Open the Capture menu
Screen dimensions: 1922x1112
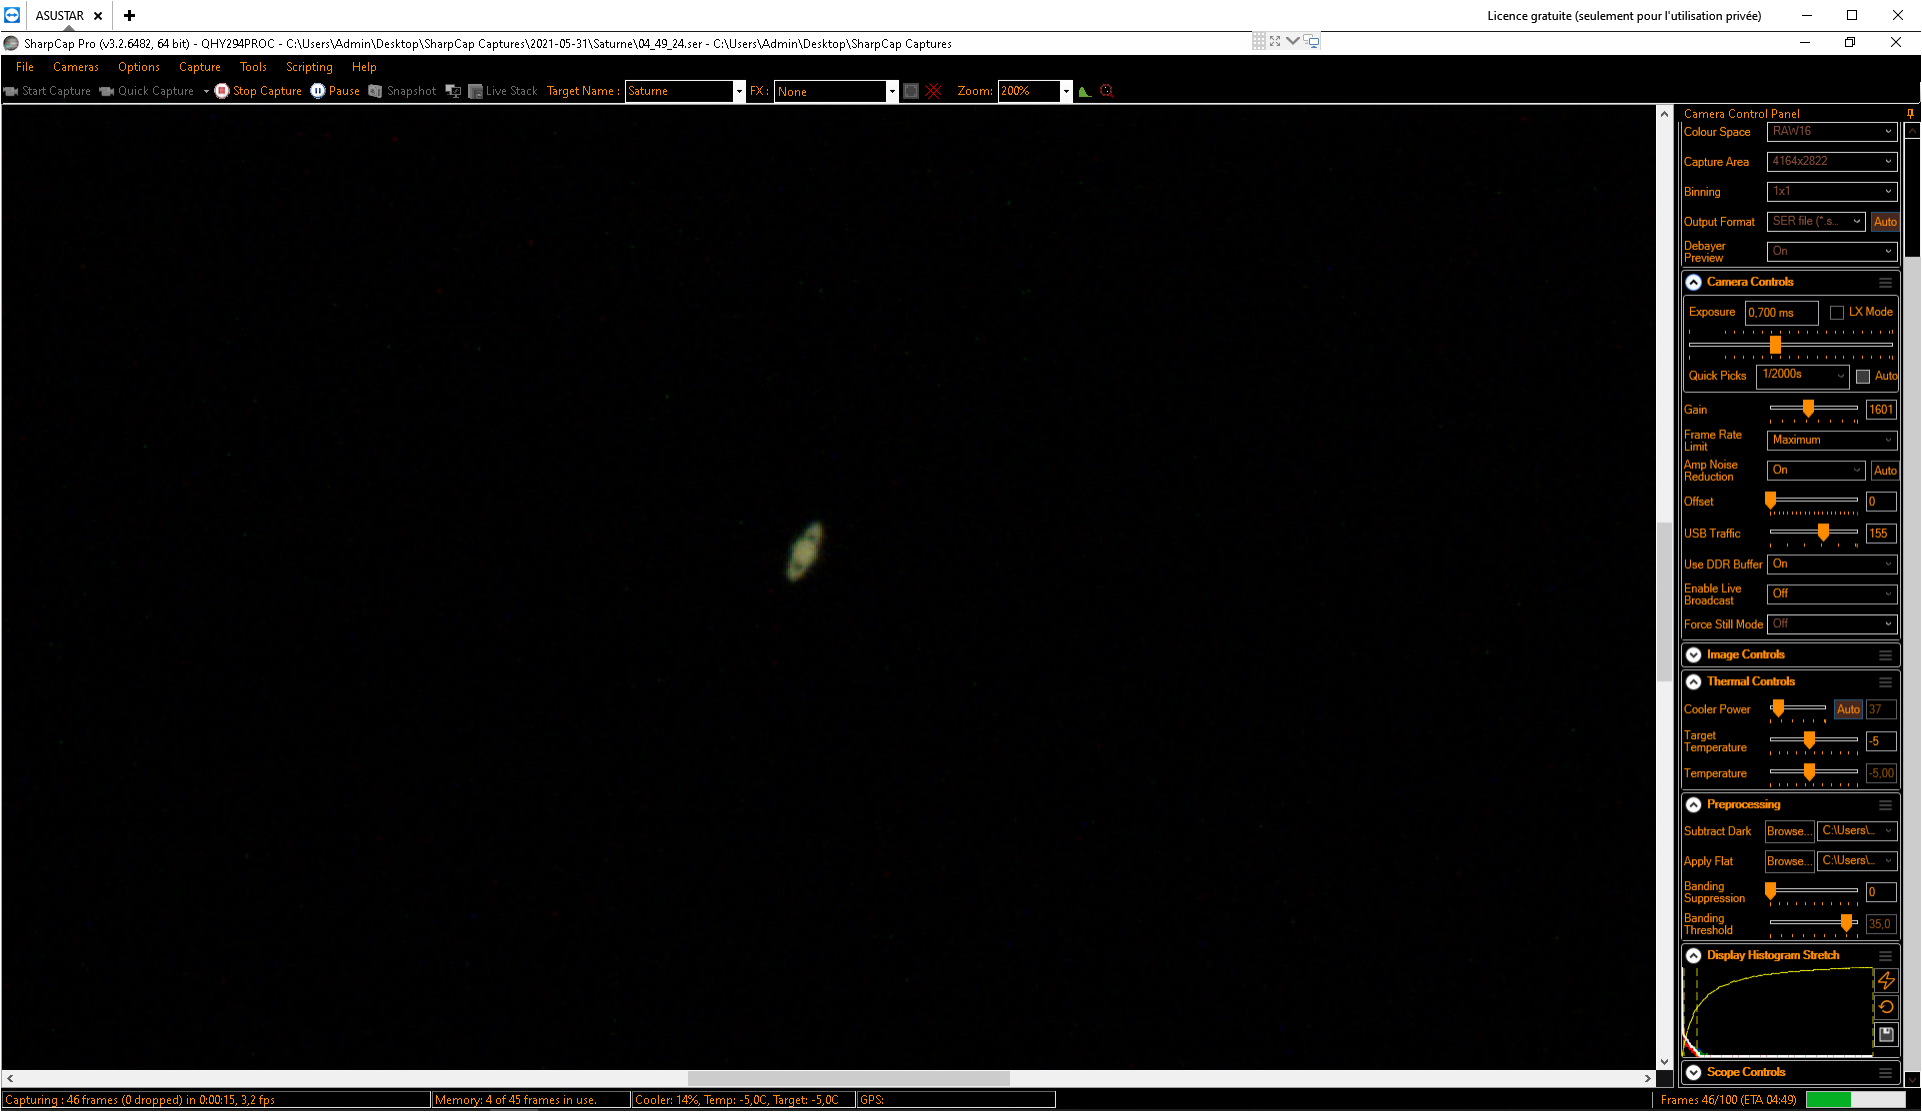pos(200,67)
